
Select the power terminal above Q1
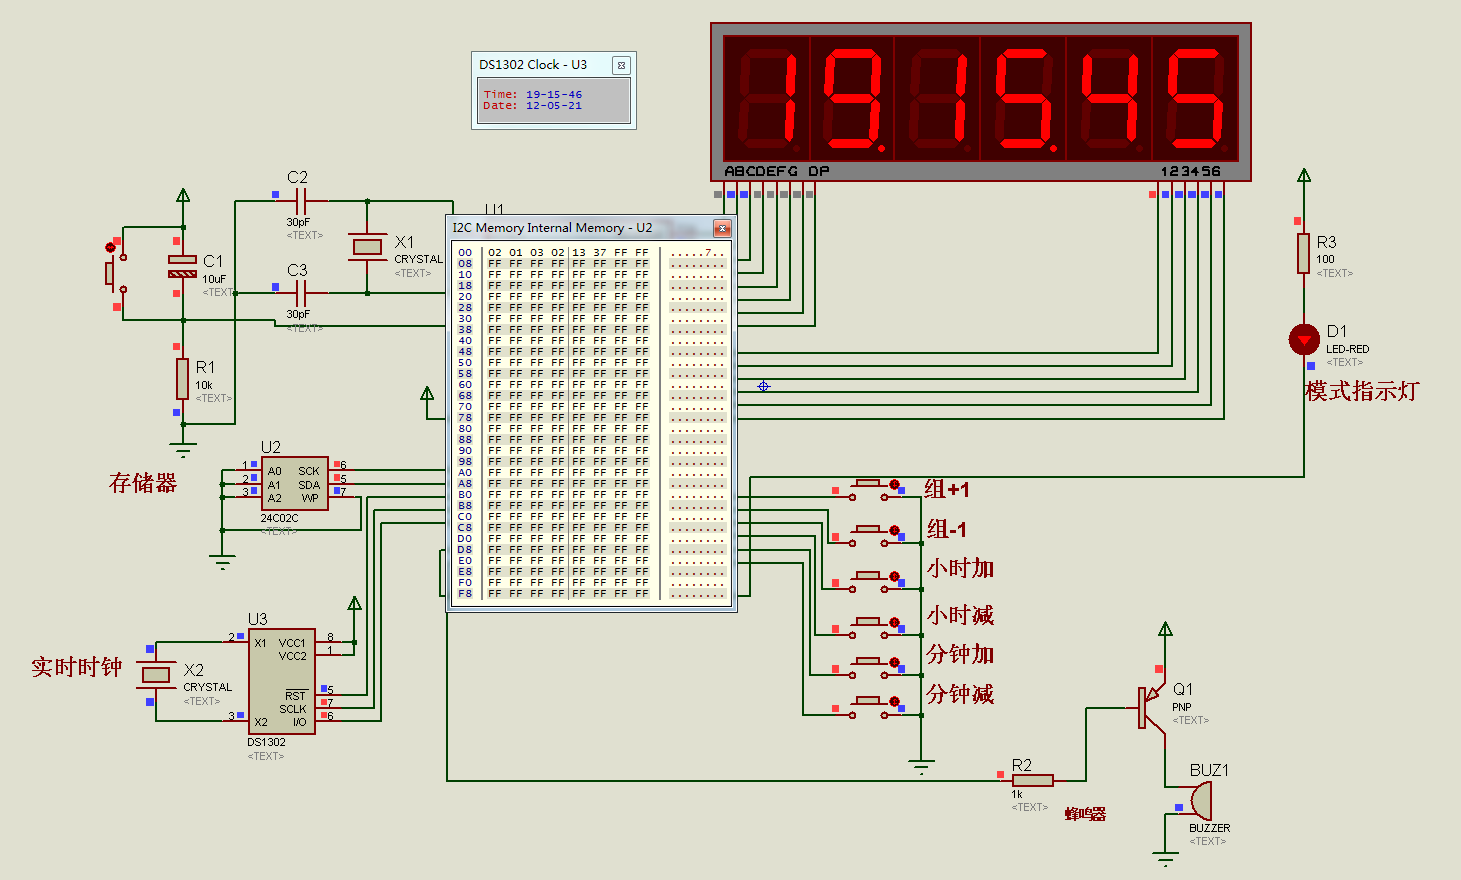(x=1165, y=629)
